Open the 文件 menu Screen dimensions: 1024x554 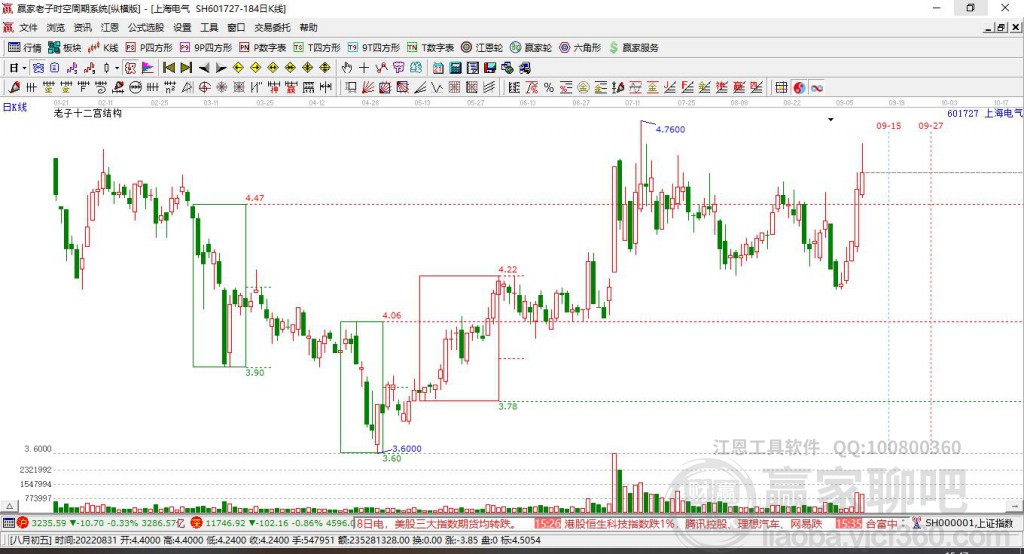point(28,27)
